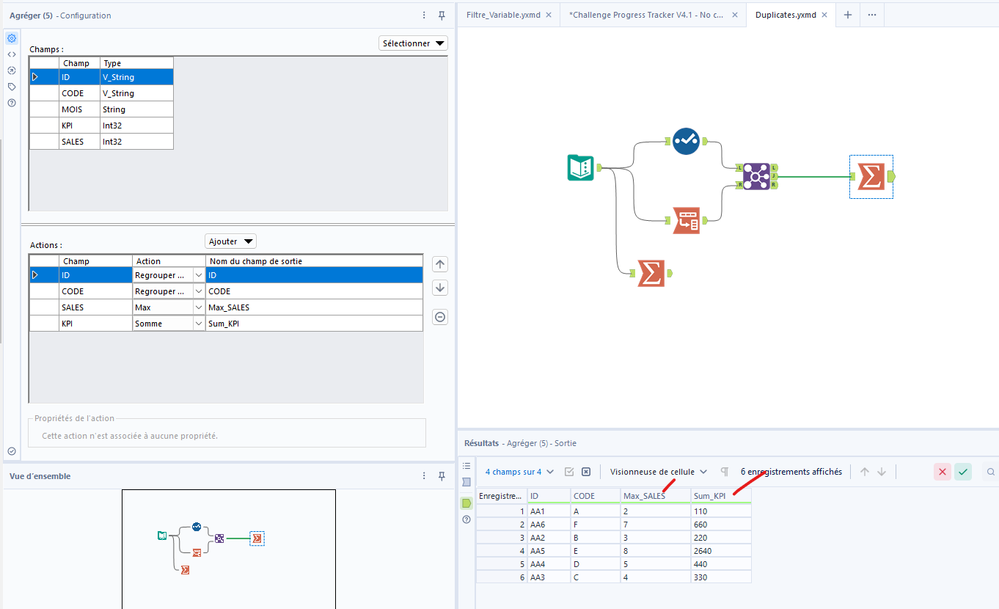Screen dimensions: 999x609
Task: Open the Ajouter dropdown
Action: pos(231,241)
